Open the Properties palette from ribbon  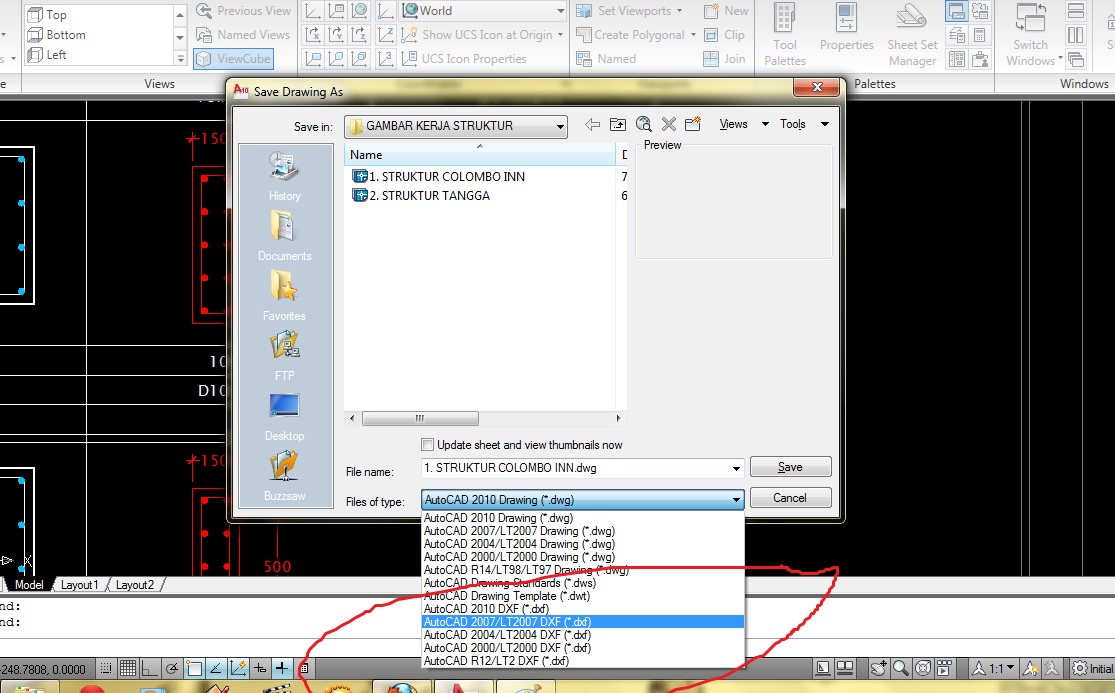tap(846, 28)
